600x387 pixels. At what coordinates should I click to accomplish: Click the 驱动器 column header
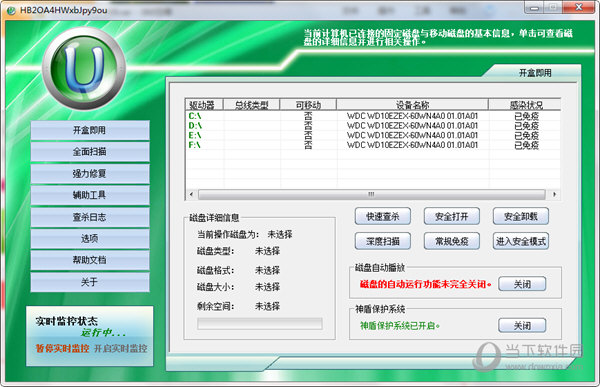(x=204, y=105)
